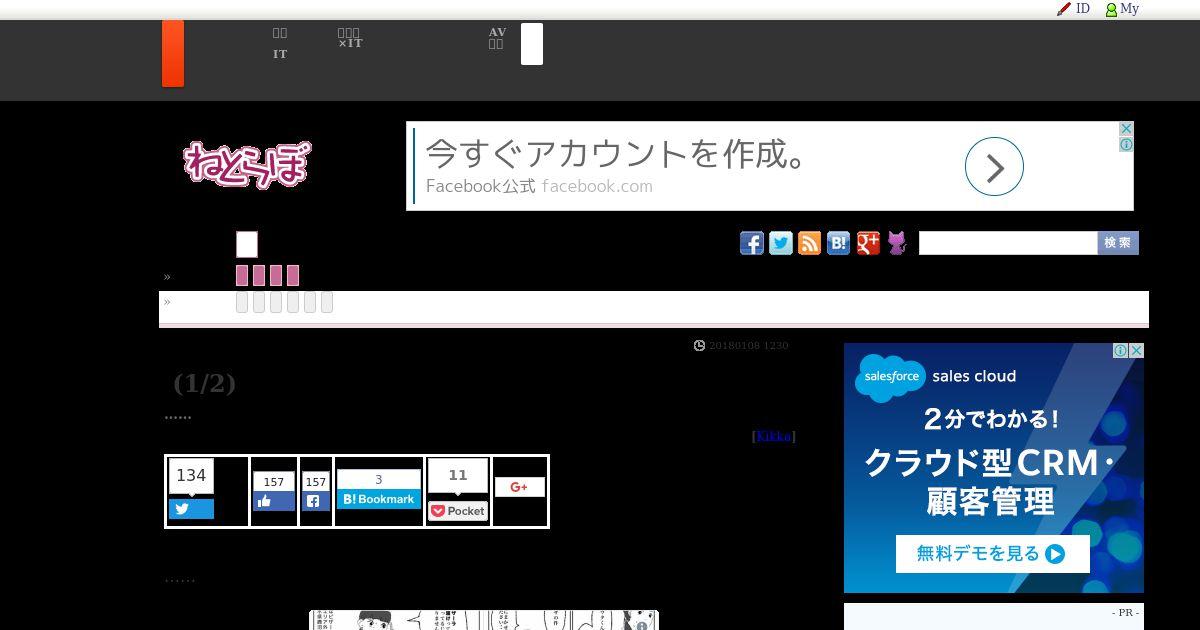The image size is (1200, 630).
Task: Open the My link with user icon
Action: click(x=1122, y=9)
